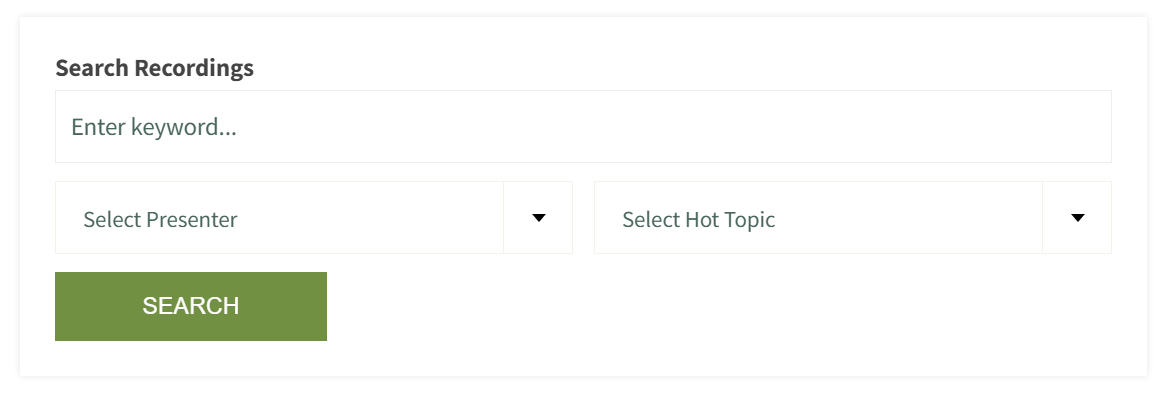
Task: Open the Select Hot Topic dropdown
Action: (853, 217)
